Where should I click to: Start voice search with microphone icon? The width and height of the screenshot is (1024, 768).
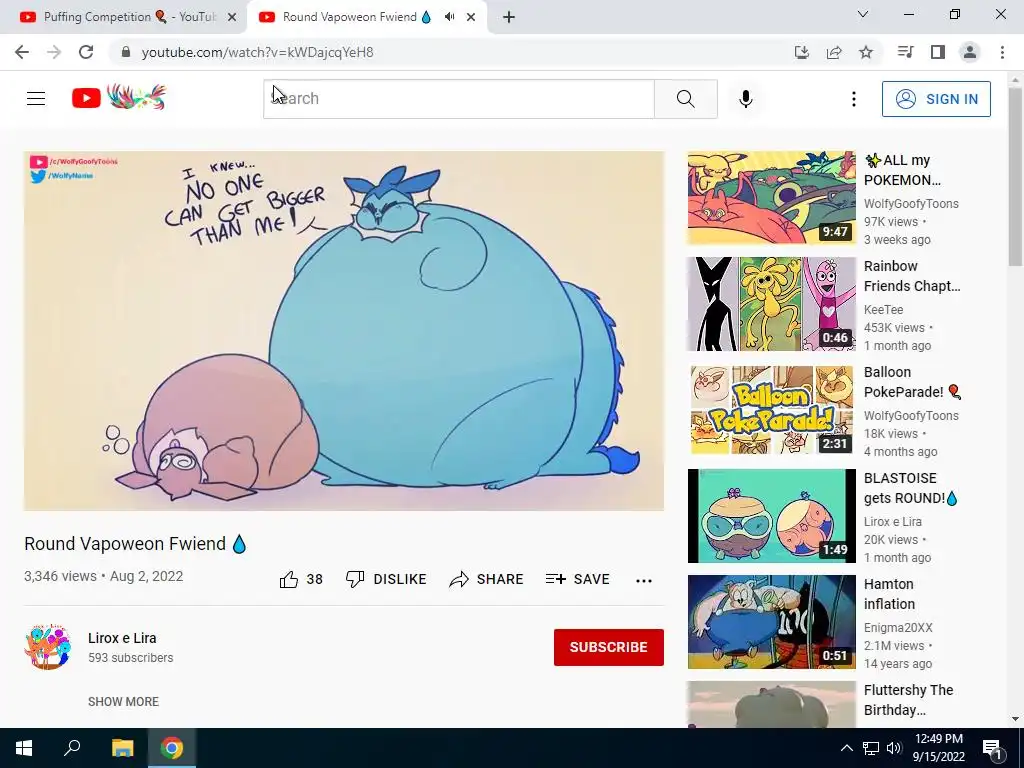(746, 99)
